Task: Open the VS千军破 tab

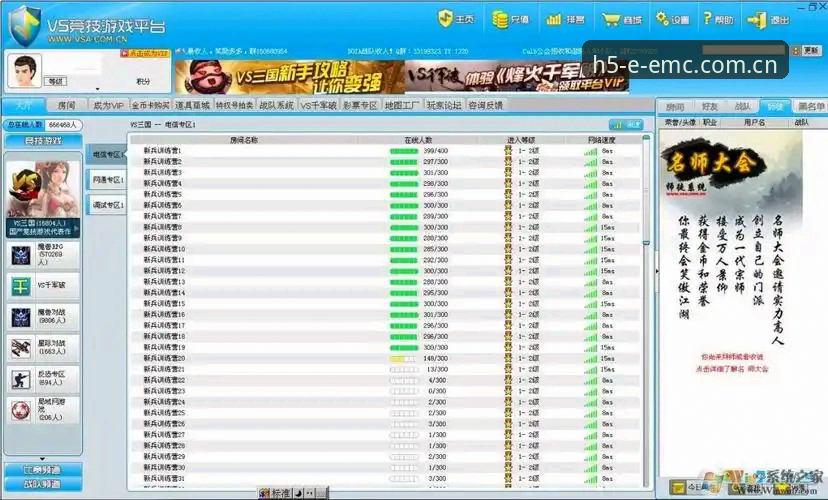Action: click(x=319, y=105)
